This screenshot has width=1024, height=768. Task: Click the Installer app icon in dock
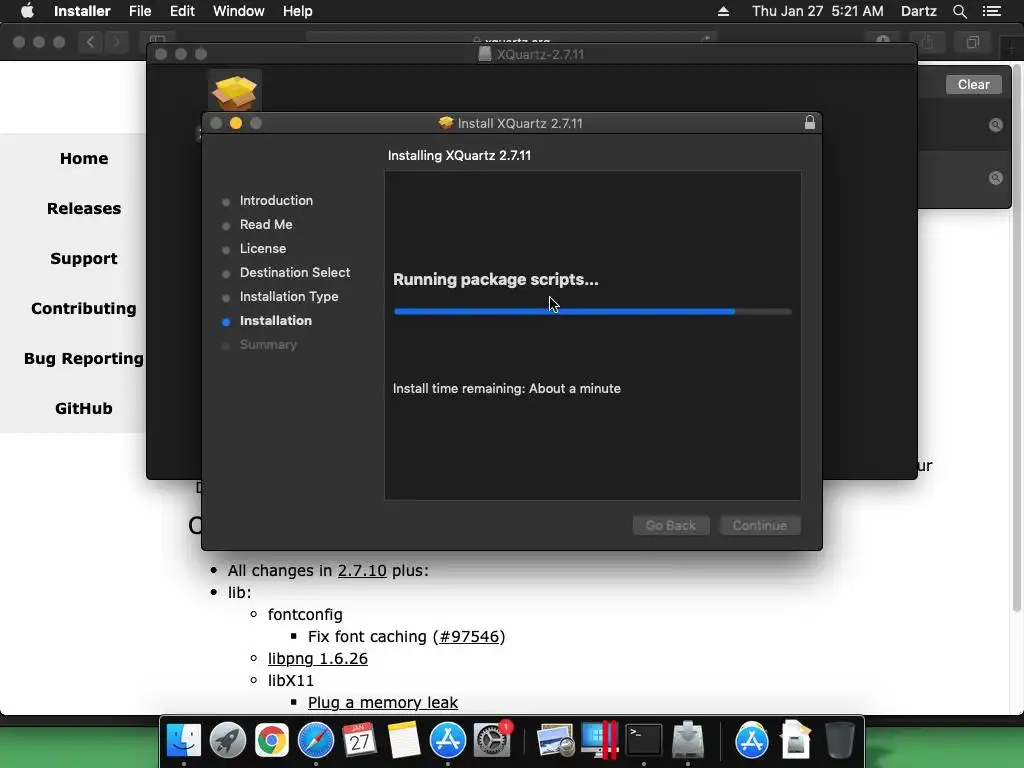688,740
